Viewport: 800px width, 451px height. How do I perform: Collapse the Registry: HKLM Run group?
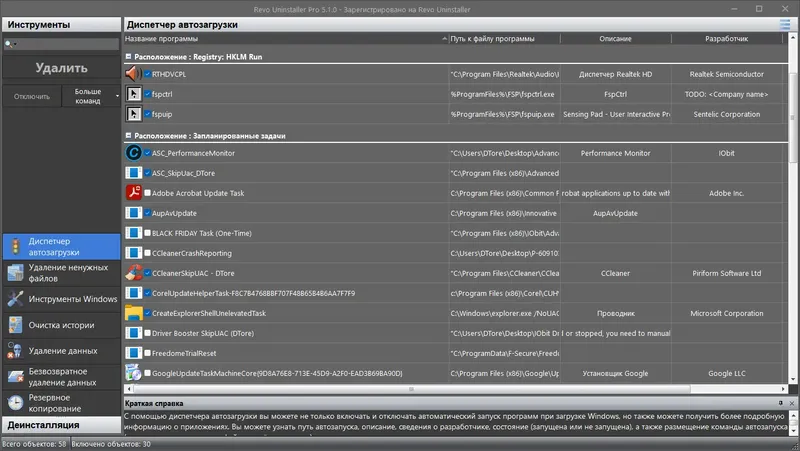tap(128, 57)
